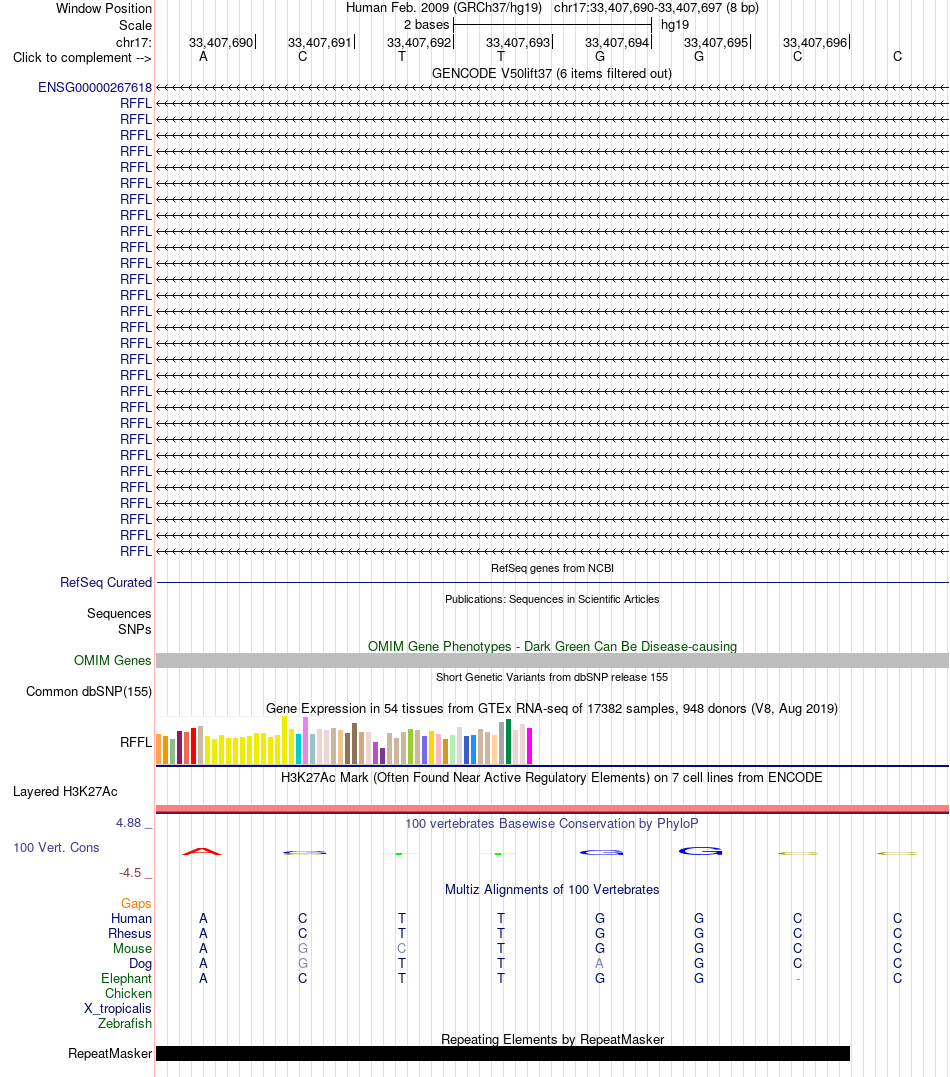Image resolution: width=950 pixels, height=1077 pixels.
Task: Click the 'Click to complement -->' label
Action: [82, 58]
